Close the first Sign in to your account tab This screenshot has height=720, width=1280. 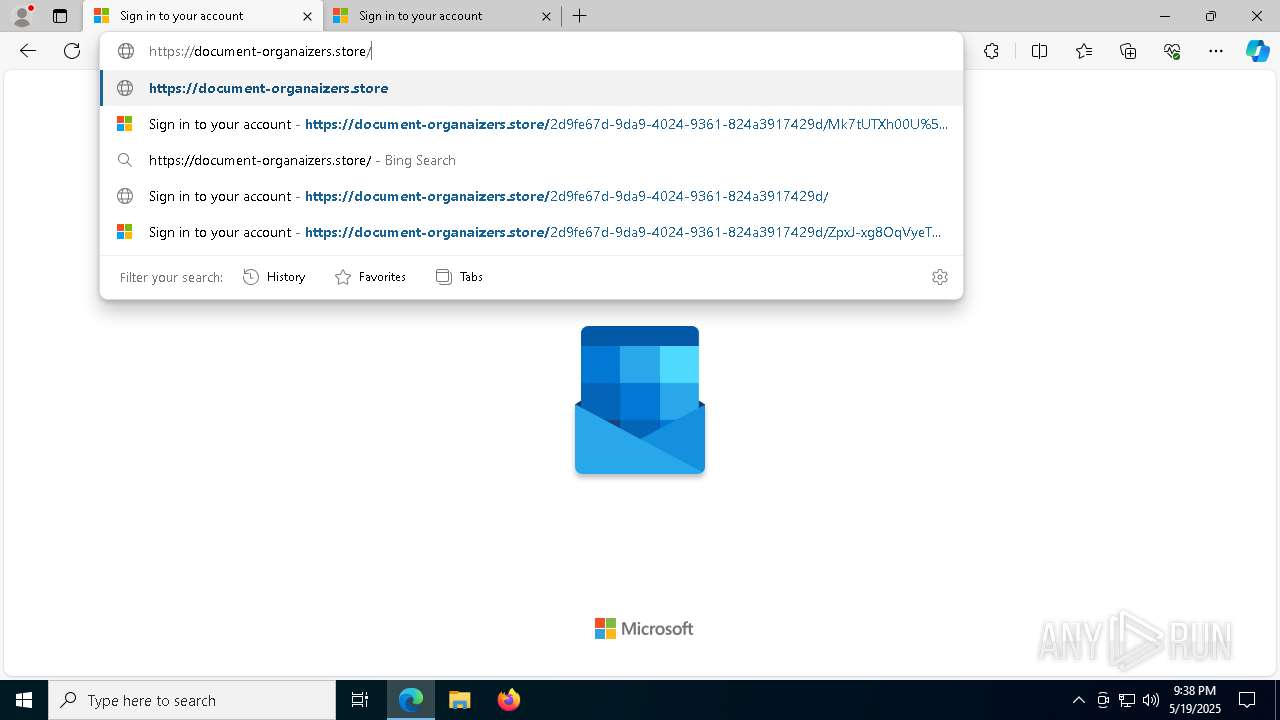click(x=307, y=16)
